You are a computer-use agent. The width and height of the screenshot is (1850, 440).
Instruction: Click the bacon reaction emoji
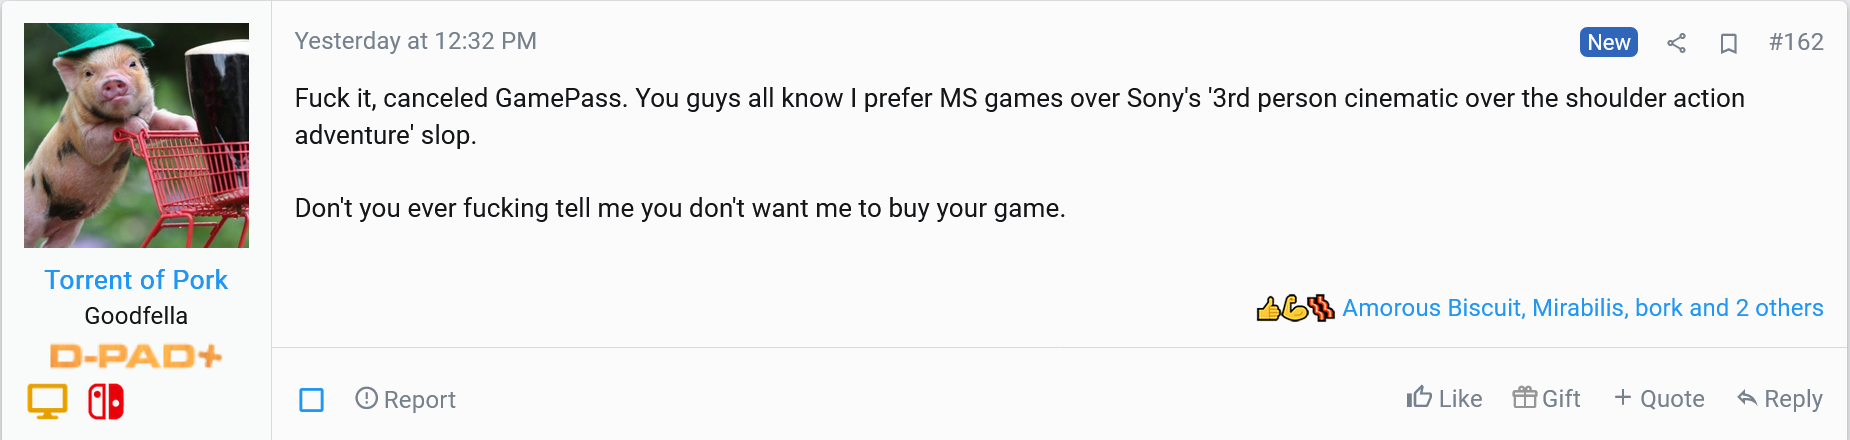click(x=1321, y=308)
